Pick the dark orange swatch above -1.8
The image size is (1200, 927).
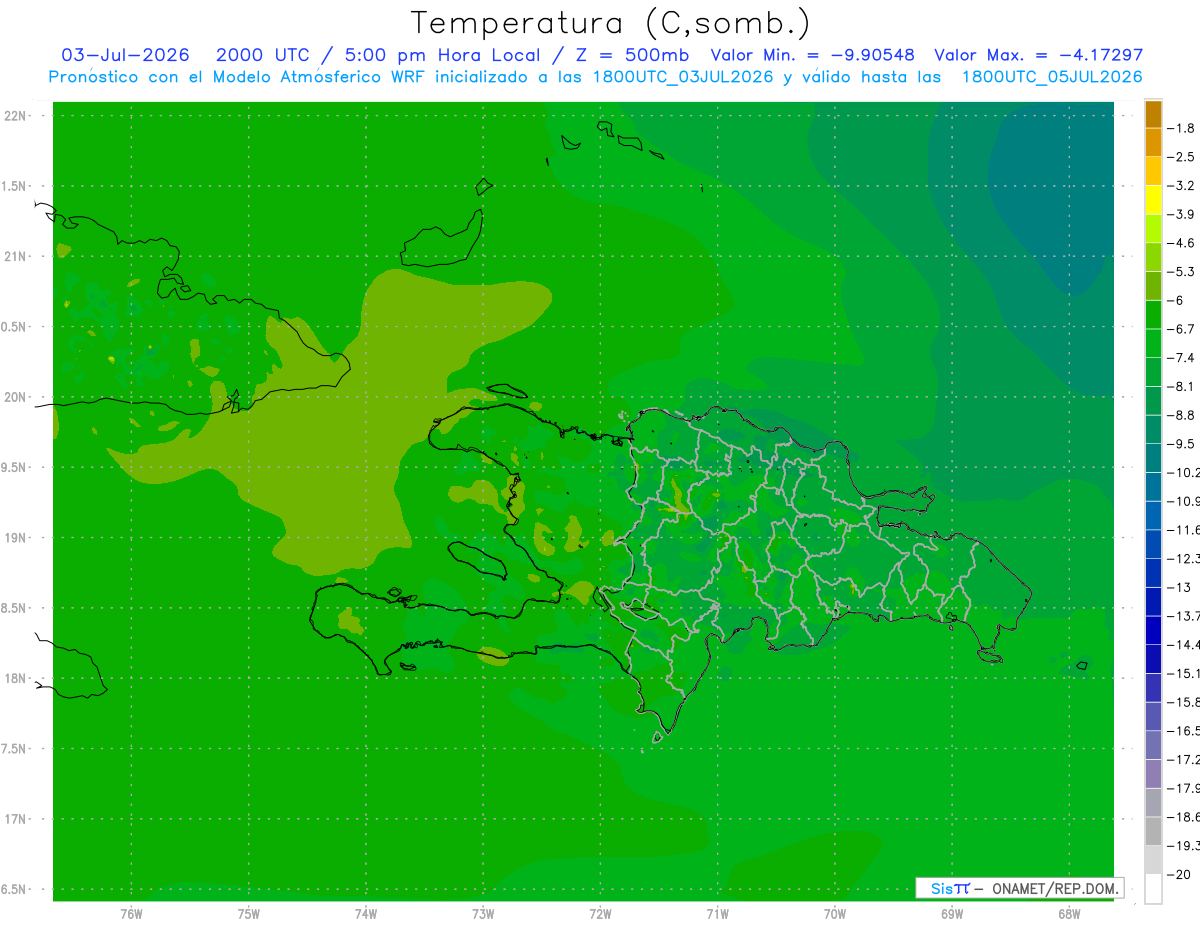(1153, 115)
